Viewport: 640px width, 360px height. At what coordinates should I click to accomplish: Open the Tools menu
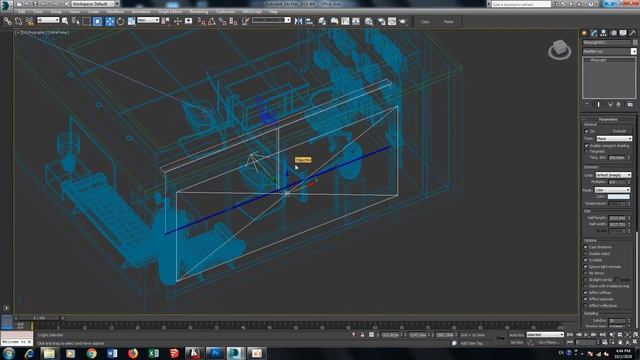point(38,12)
